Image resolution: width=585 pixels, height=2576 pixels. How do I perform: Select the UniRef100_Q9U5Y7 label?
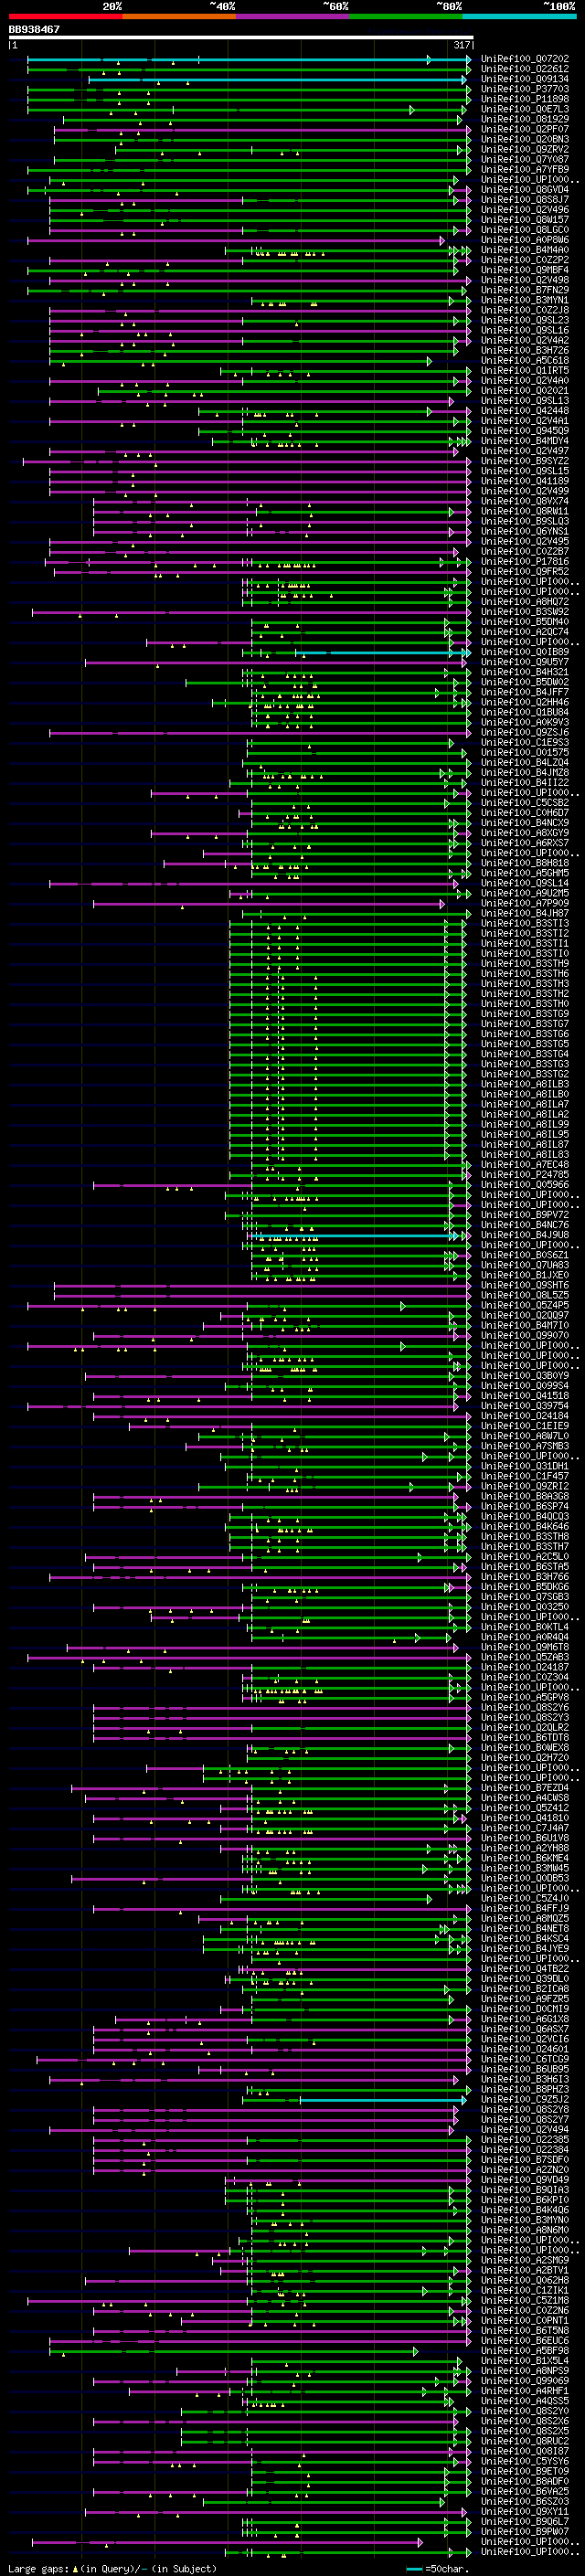tap(525, 662)
